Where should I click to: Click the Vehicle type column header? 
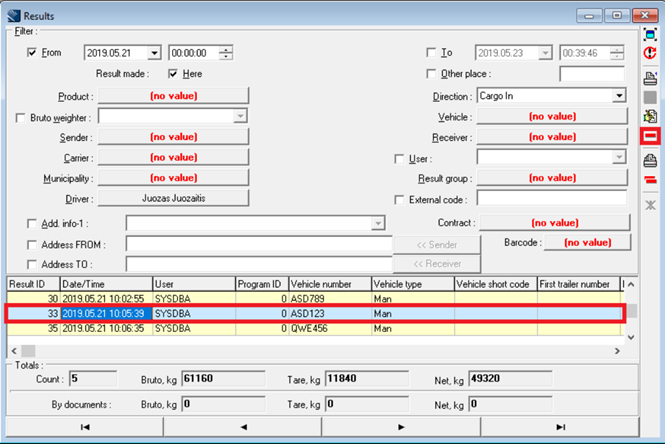pos(413,284)
